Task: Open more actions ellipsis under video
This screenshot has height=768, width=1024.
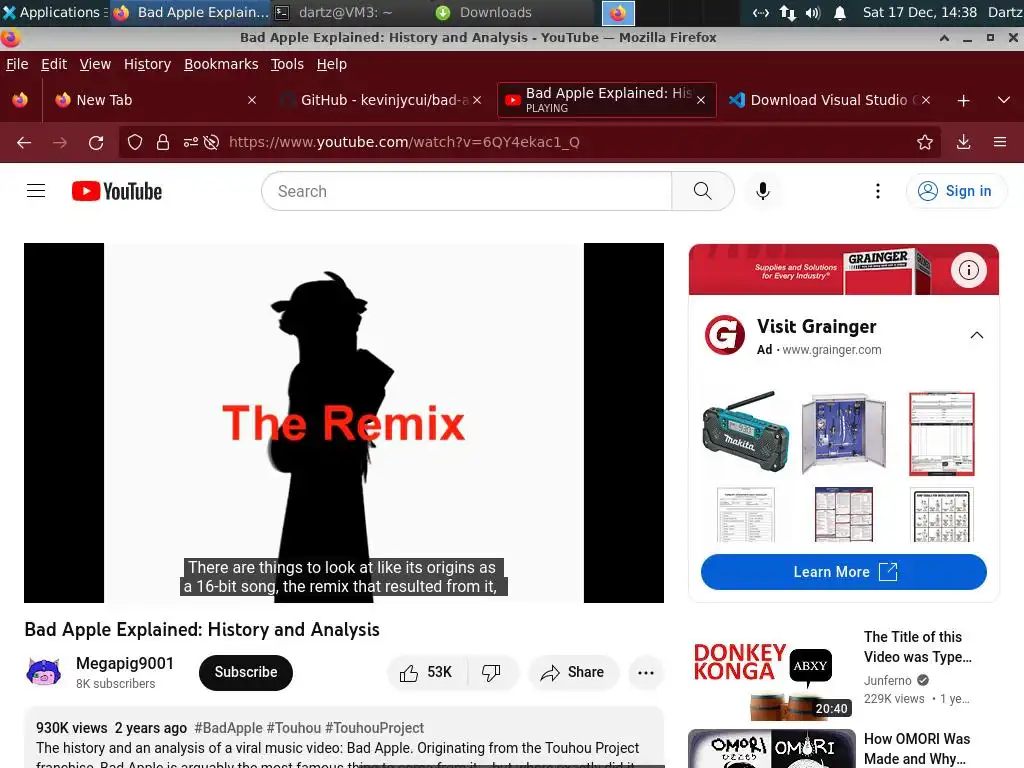Action: click(646, 673)
